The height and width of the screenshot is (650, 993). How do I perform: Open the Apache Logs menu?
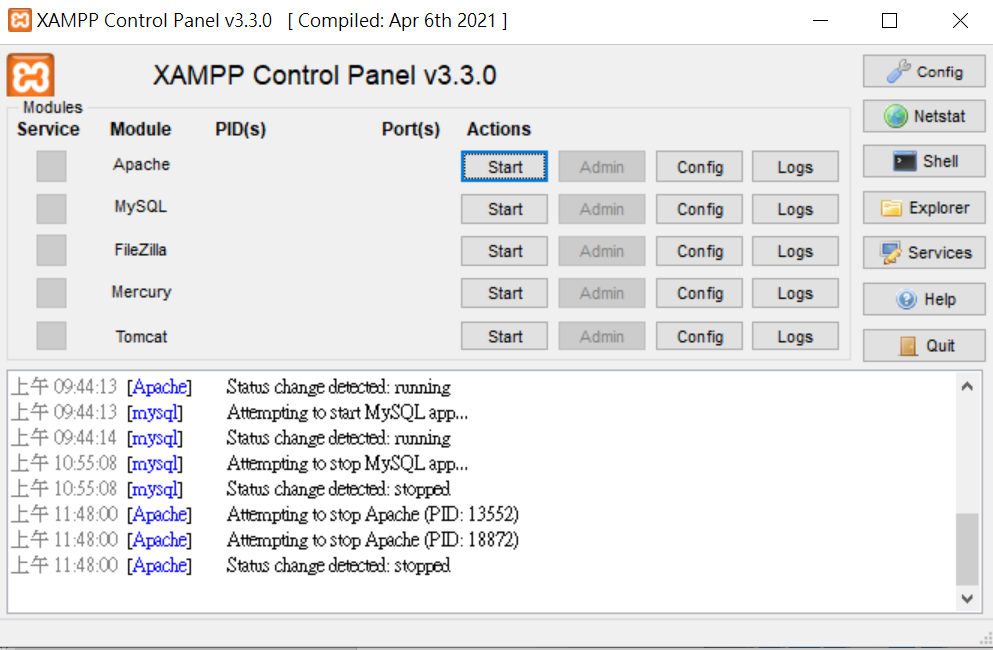tap(795, 167)
